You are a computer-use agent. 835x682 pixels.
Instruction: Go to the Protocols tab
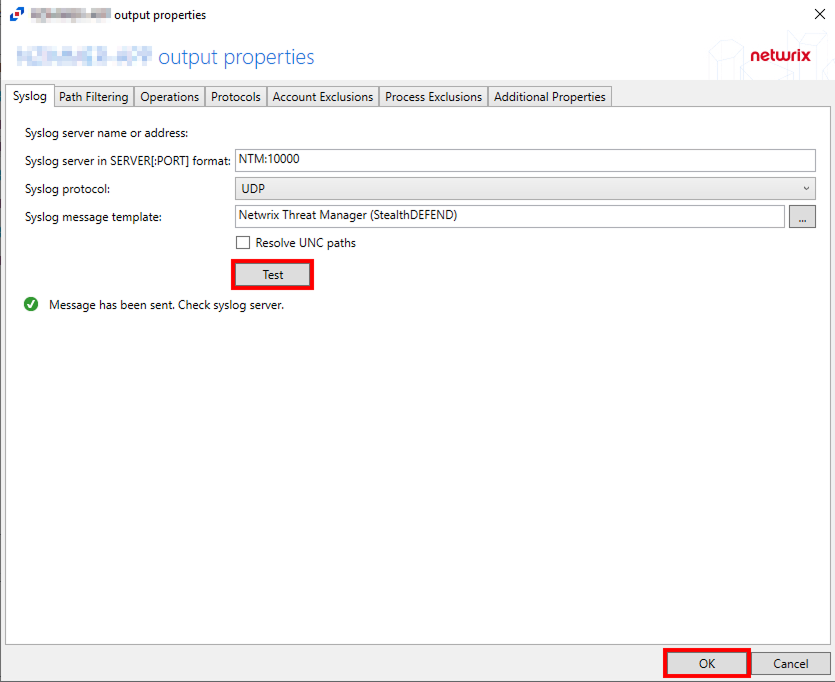click(236, 97)
